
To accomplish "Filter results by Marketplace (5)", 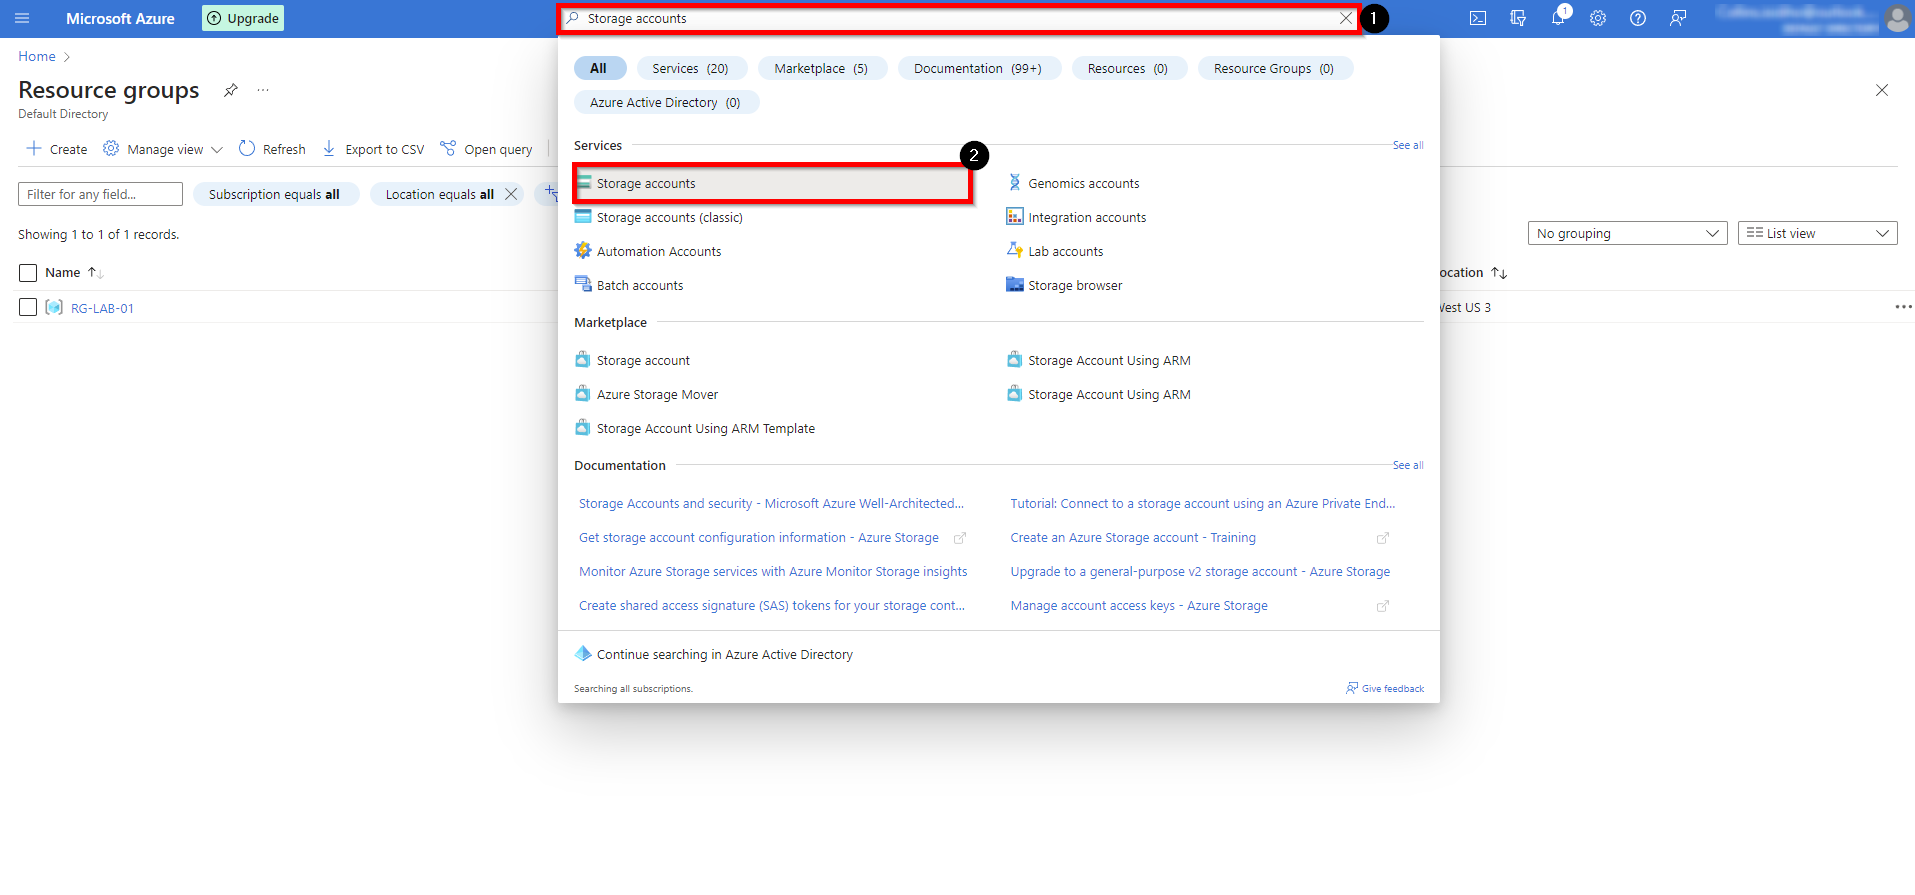I will [x=821, y=68].
